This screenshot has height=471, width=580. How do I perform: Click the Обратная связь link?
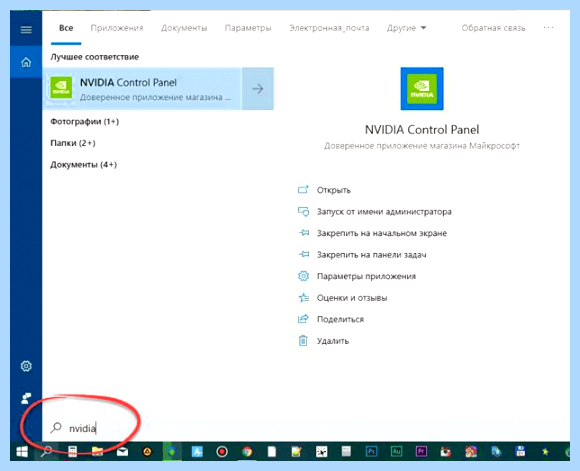493,28
